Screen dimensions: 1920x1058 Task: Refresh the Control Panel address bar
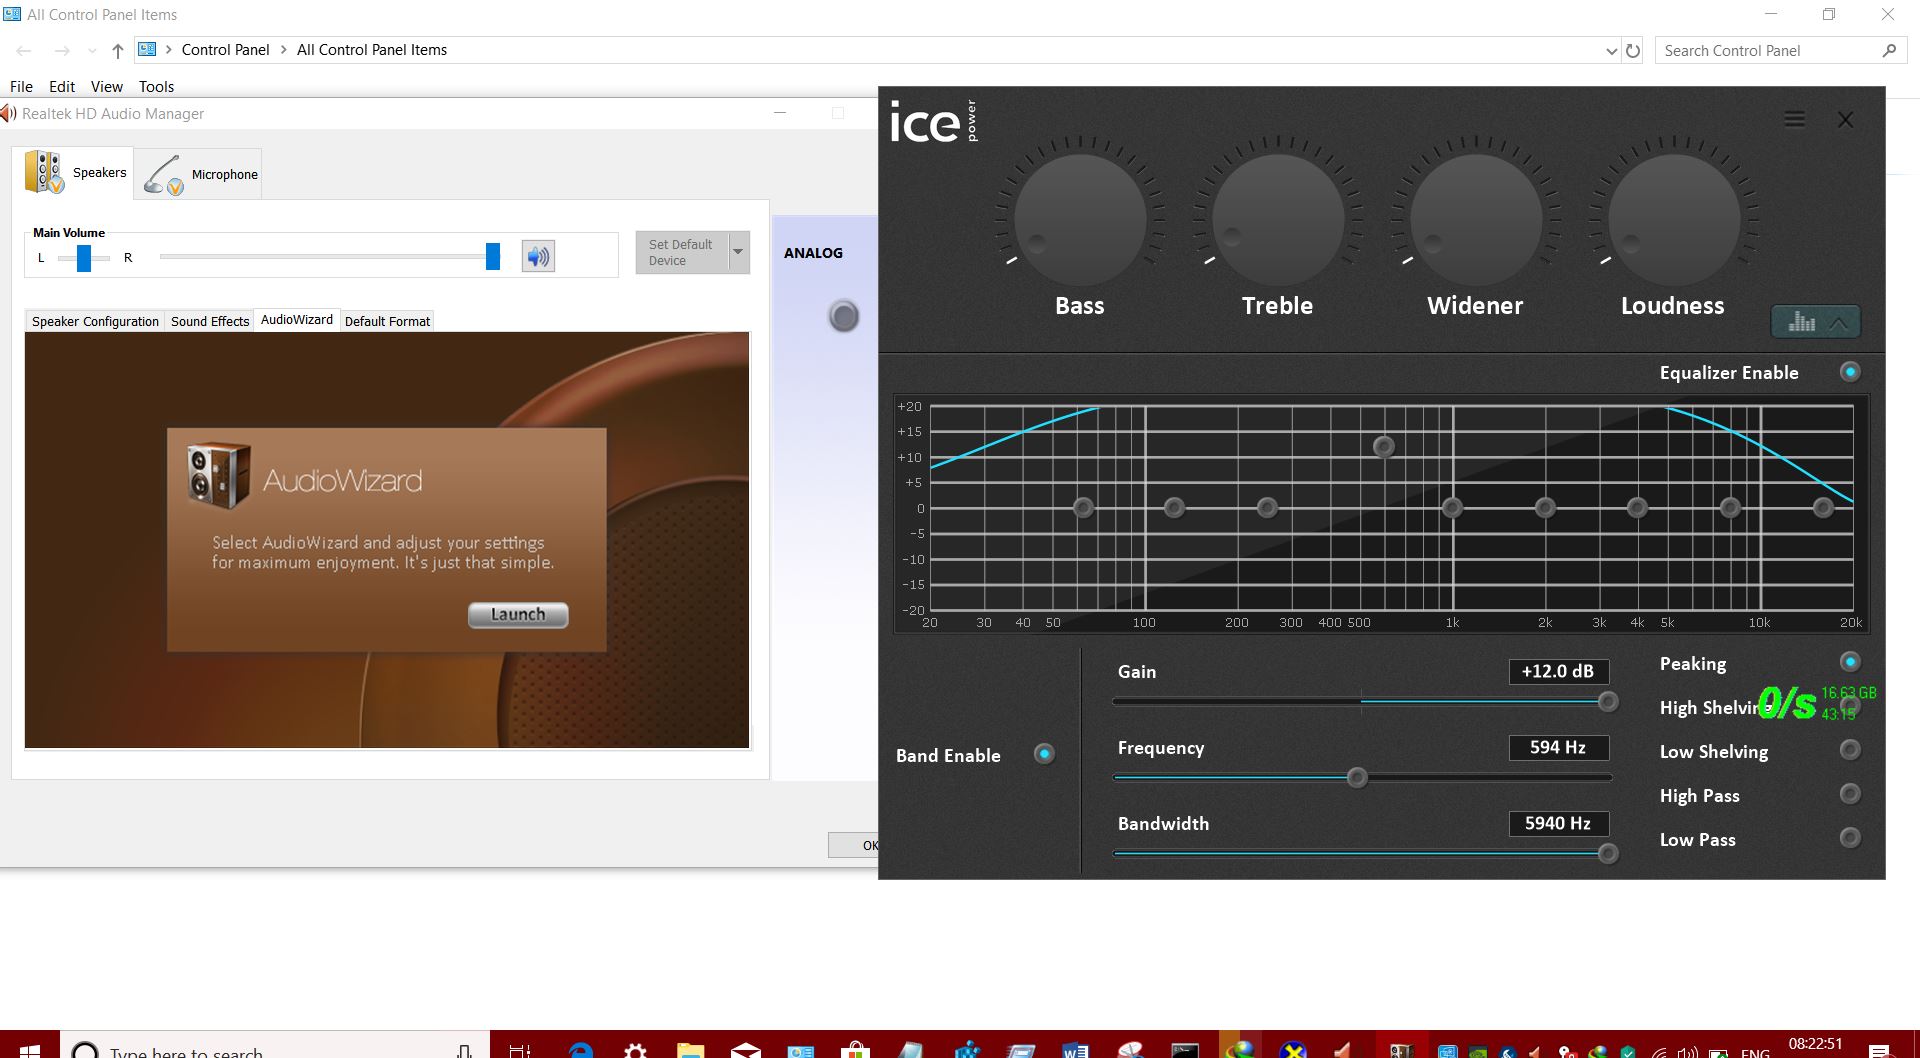pyautogui.click(x=1633, y=50)
